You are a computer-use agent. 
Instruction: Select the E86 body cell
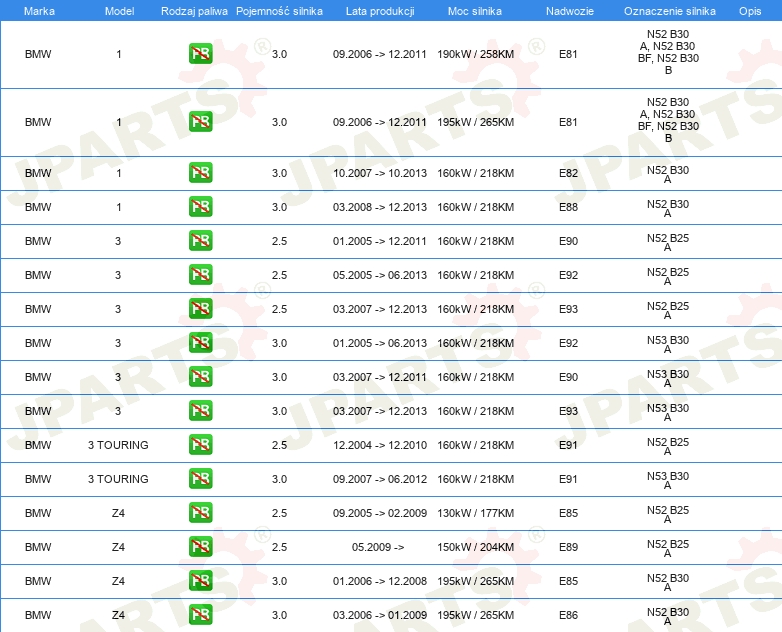point(568,615)
